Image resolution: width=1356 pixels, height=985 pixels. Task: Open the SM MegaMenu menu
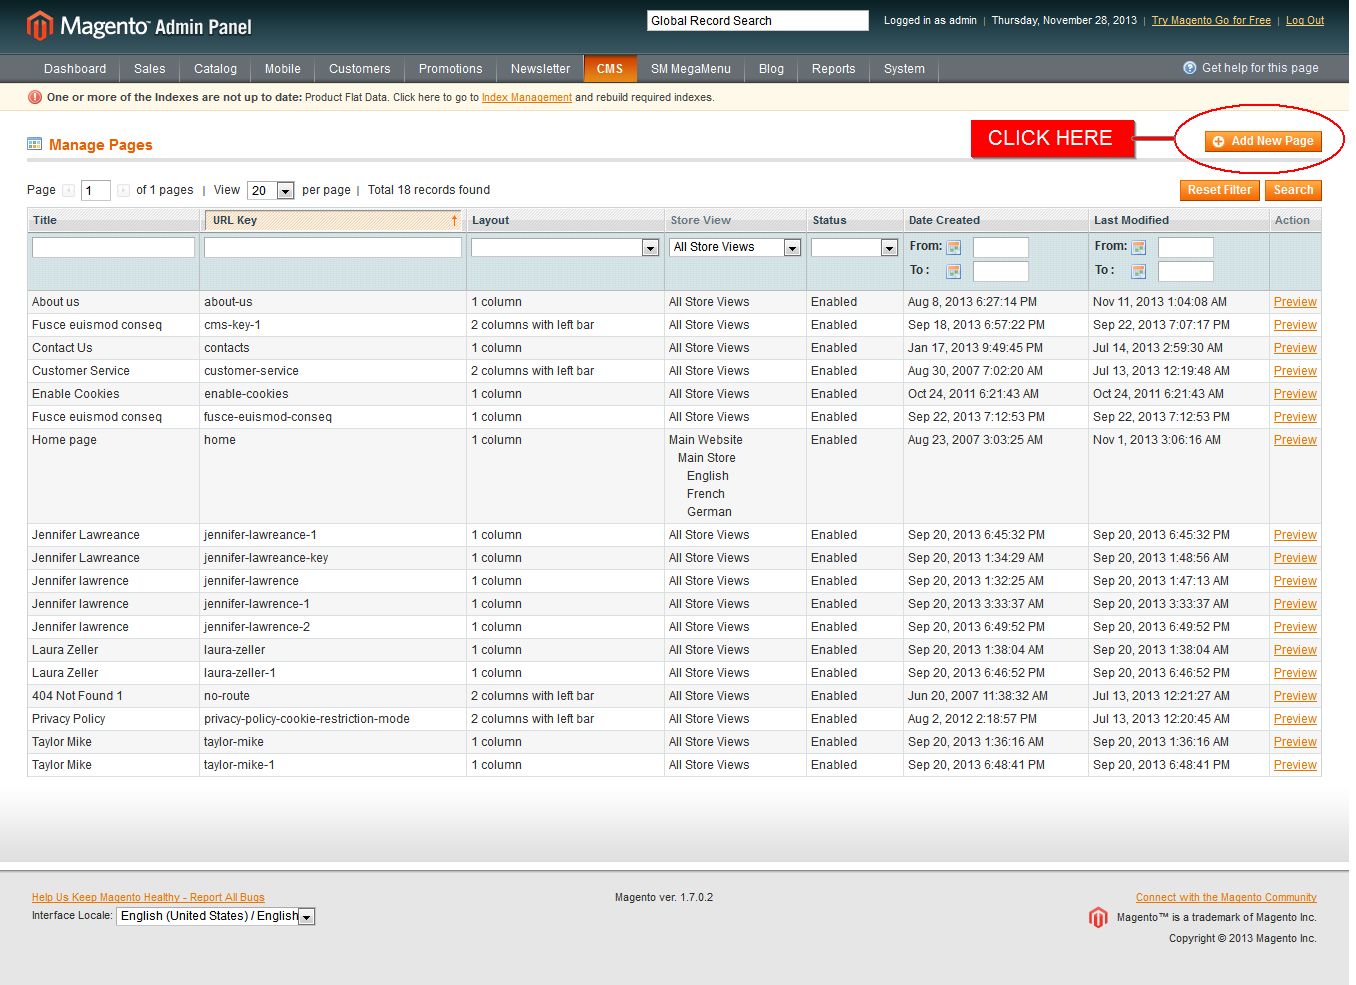[x=691, y=69]
